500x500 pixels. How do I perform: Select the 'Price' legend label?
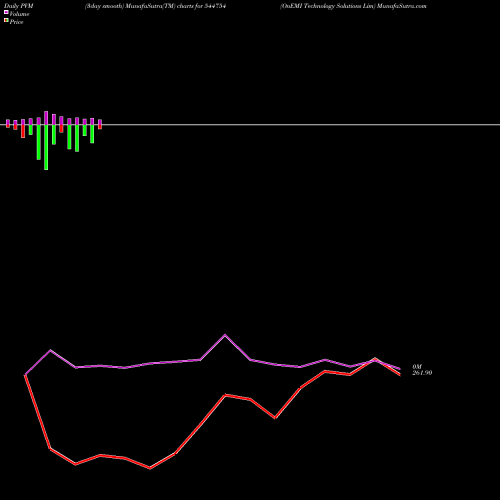click(16, 22)
